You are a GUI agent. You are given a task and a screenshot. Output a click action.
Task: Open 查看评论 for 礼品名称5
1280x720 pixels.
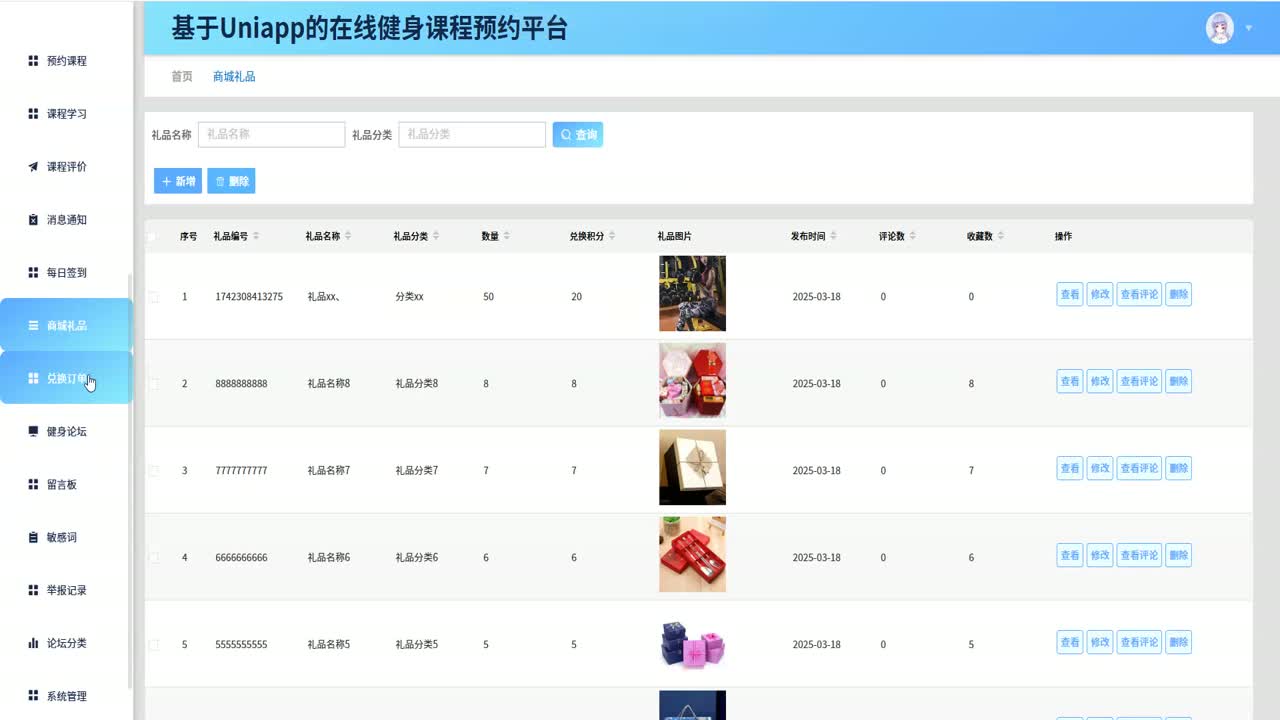1139,642
